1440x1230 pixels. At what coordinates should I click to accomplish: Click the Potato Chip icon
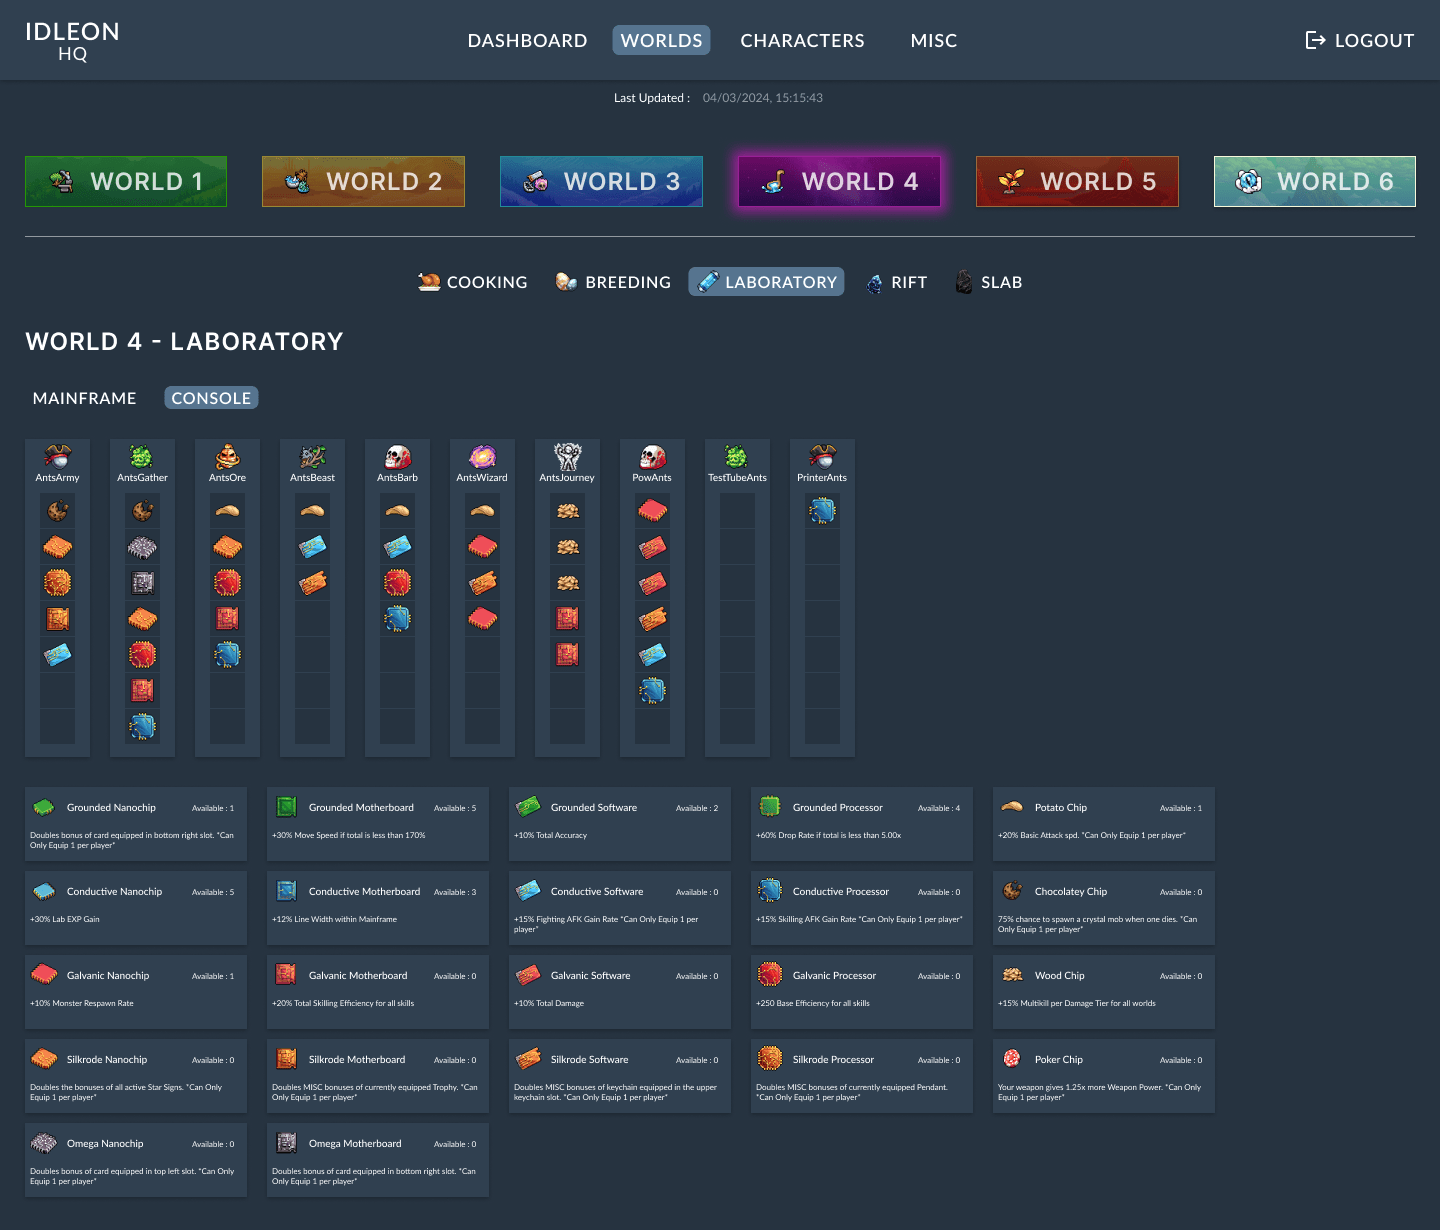click(x=1012, y=807)
